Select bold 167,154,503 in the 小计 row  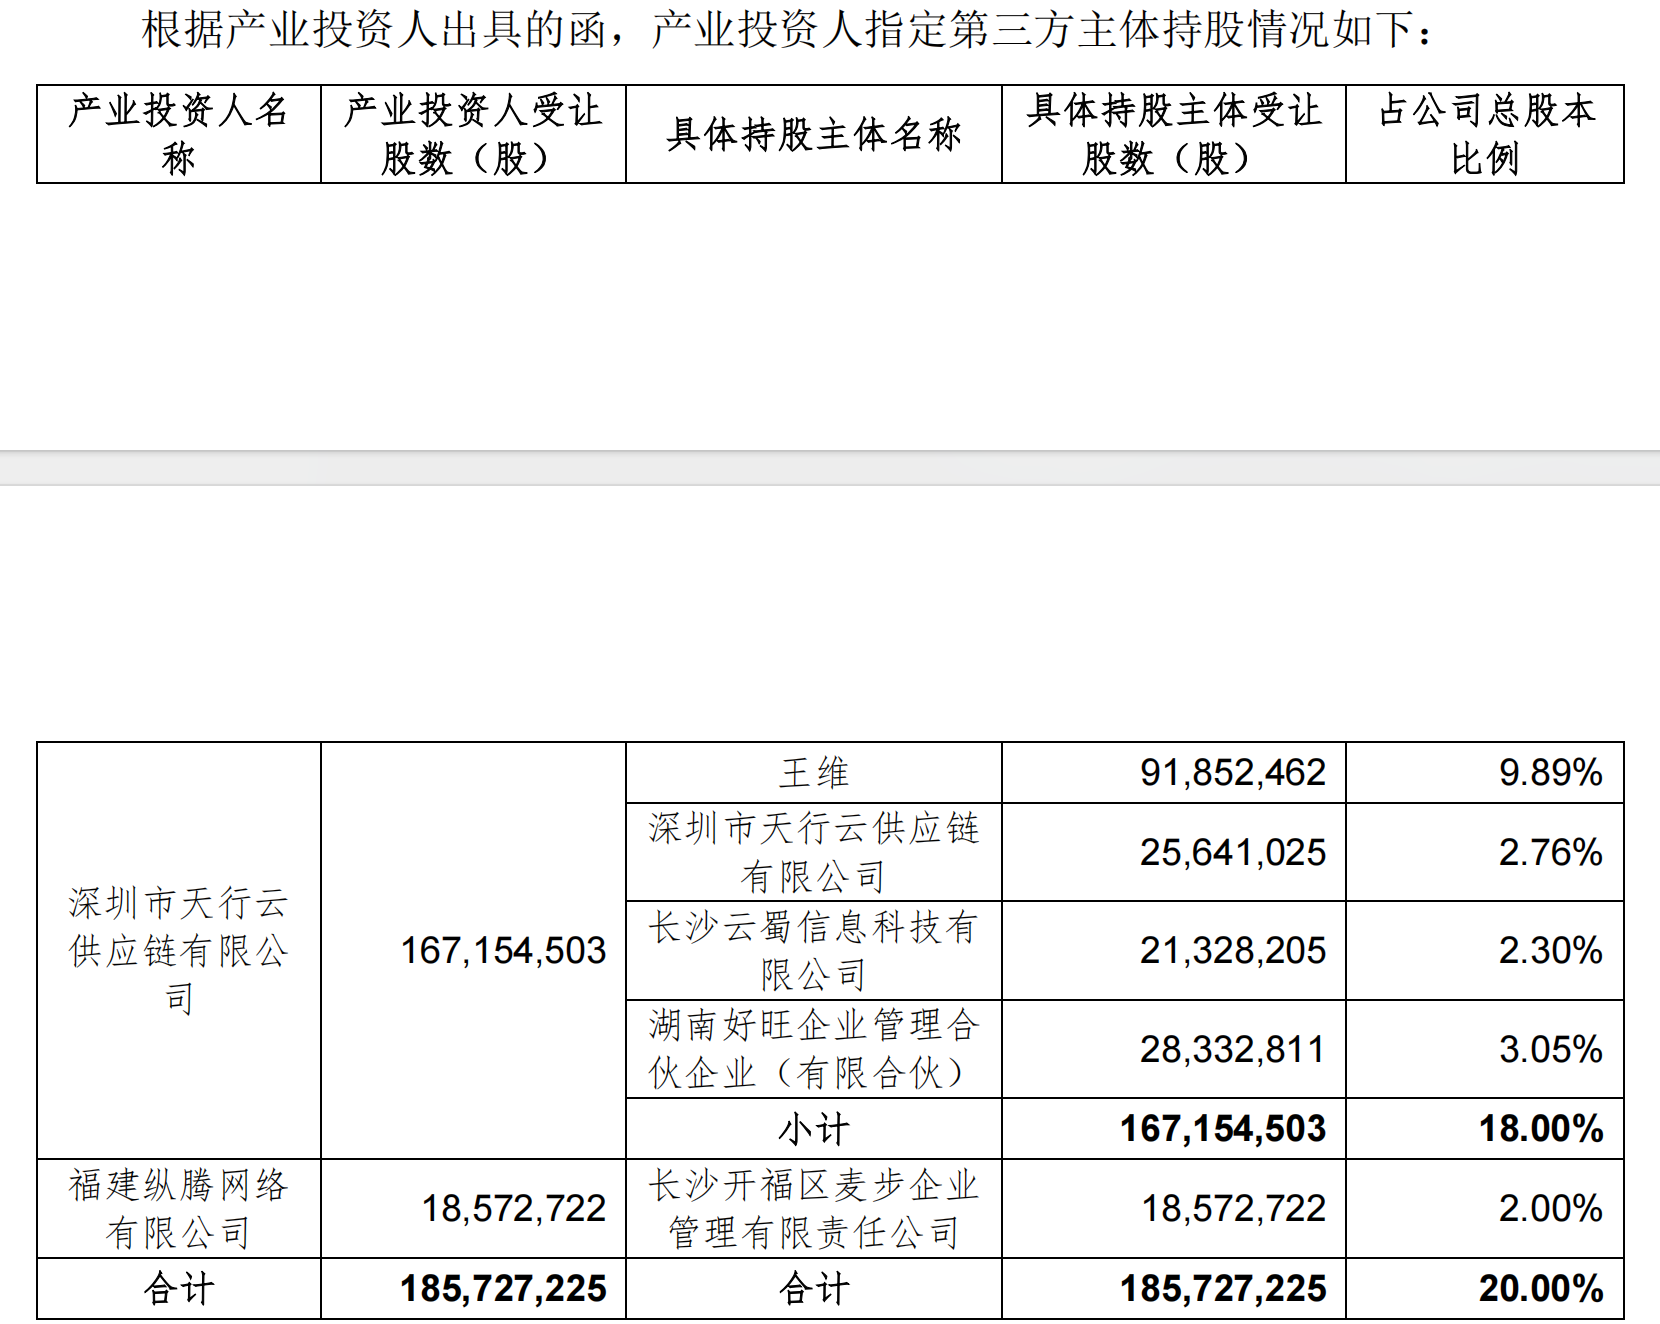[1223, 1129]
